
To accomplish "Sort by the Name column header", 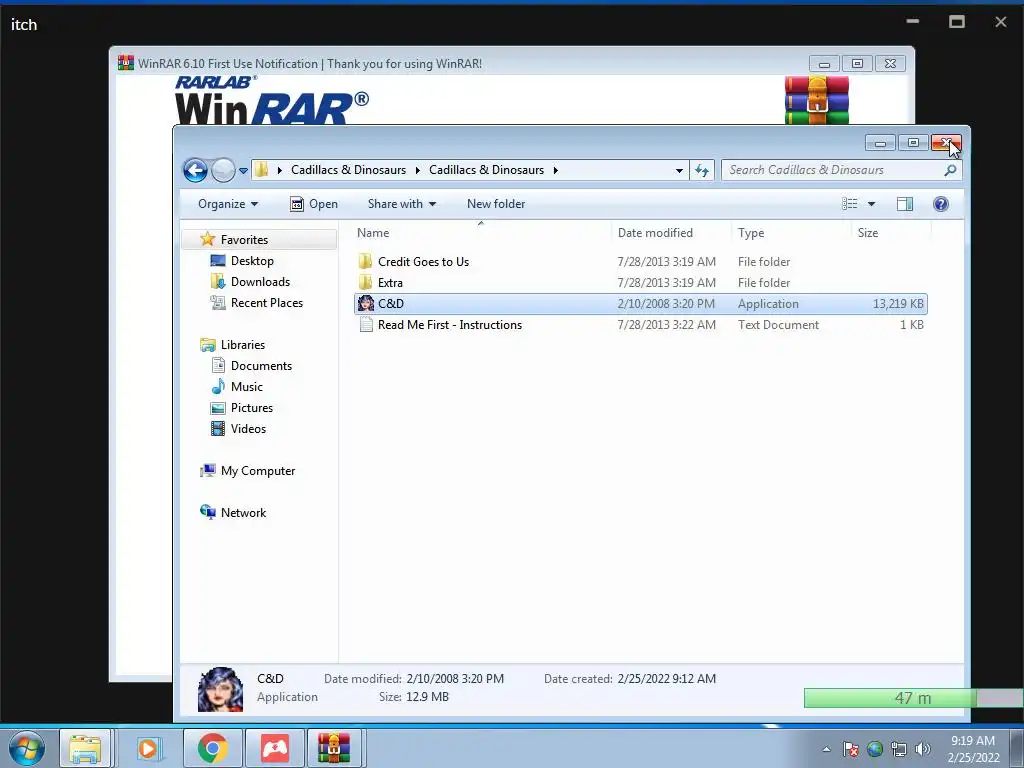I will click(x=373, y=233).
